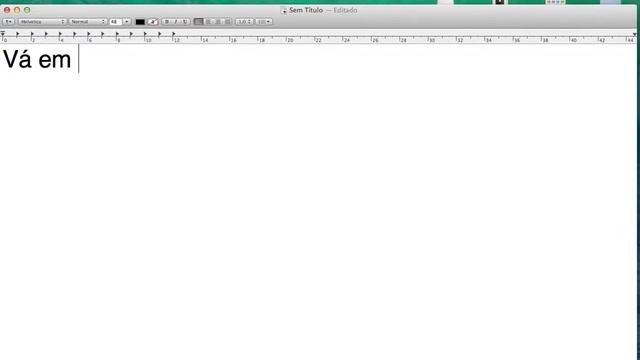Open the list bullets and numbering dropdown

pos(264,22)
